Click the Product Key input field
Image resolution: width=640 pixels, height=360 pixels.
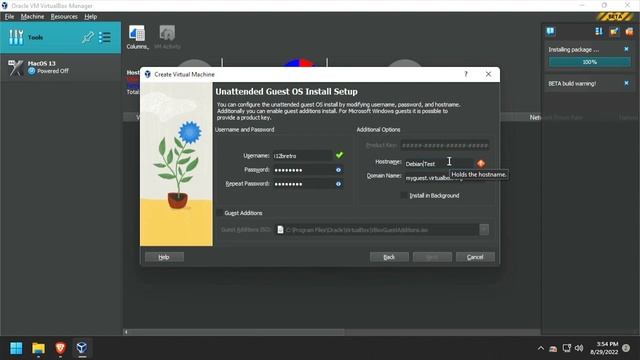point(444,145)
